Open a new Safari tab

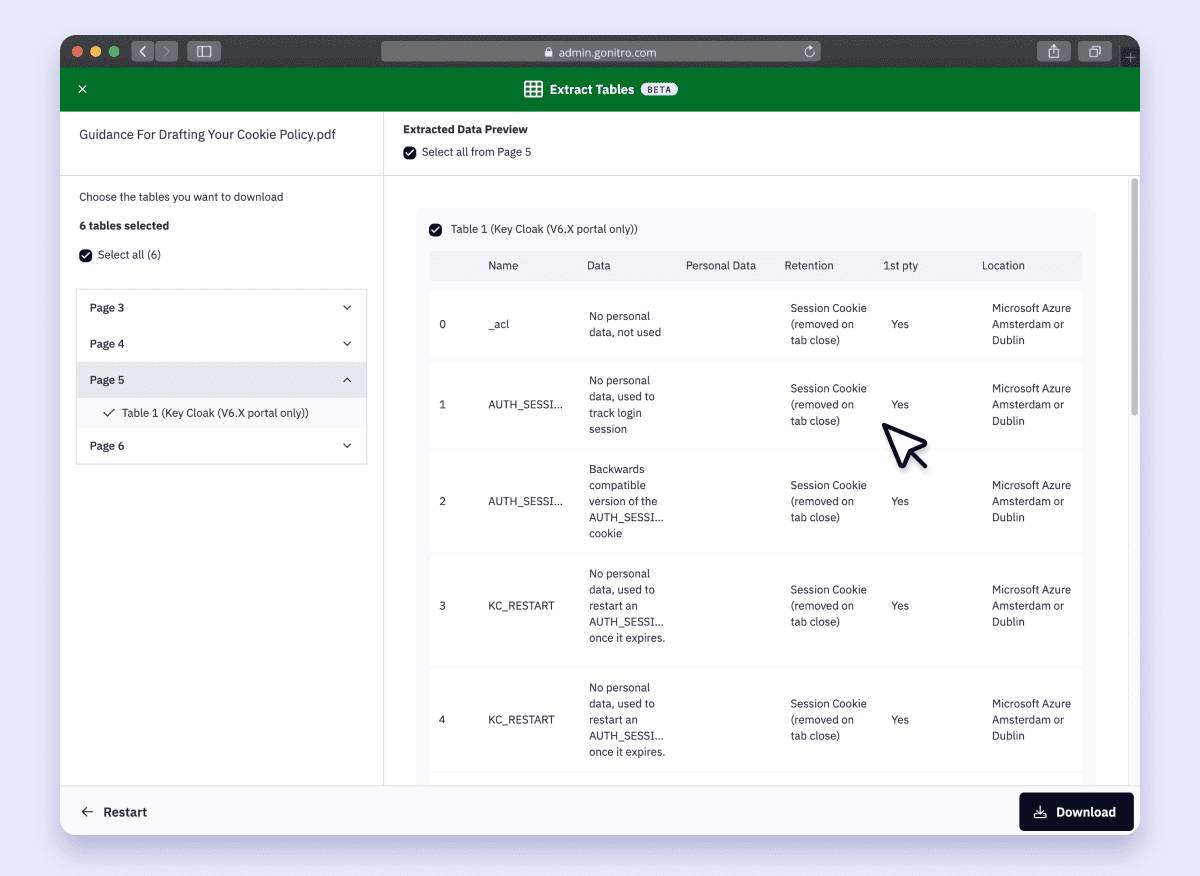[x=1130, y=58]
